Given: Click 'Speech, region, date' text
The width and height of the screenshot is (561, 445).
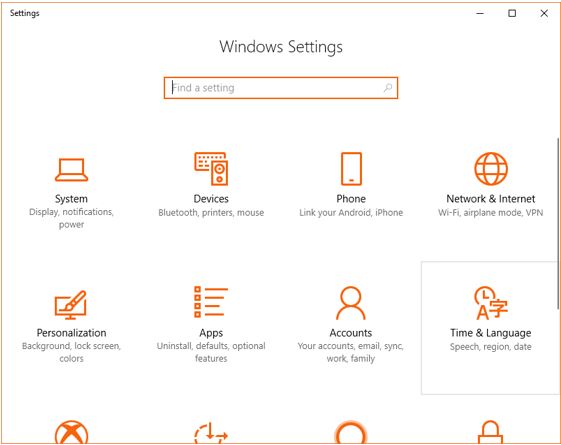Looking at the screenshot, I should tap(491, 347).
